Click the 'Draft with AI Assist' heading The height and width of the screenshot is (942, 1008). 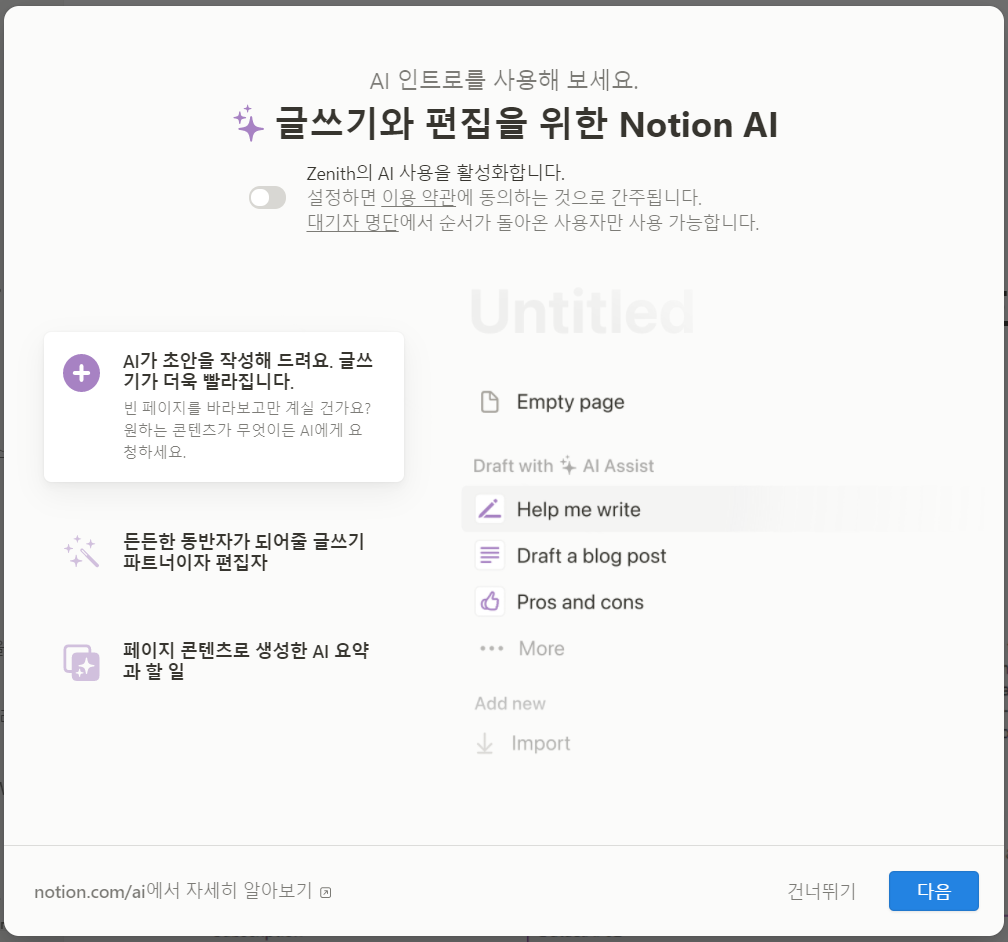click(x=563, y=466)
